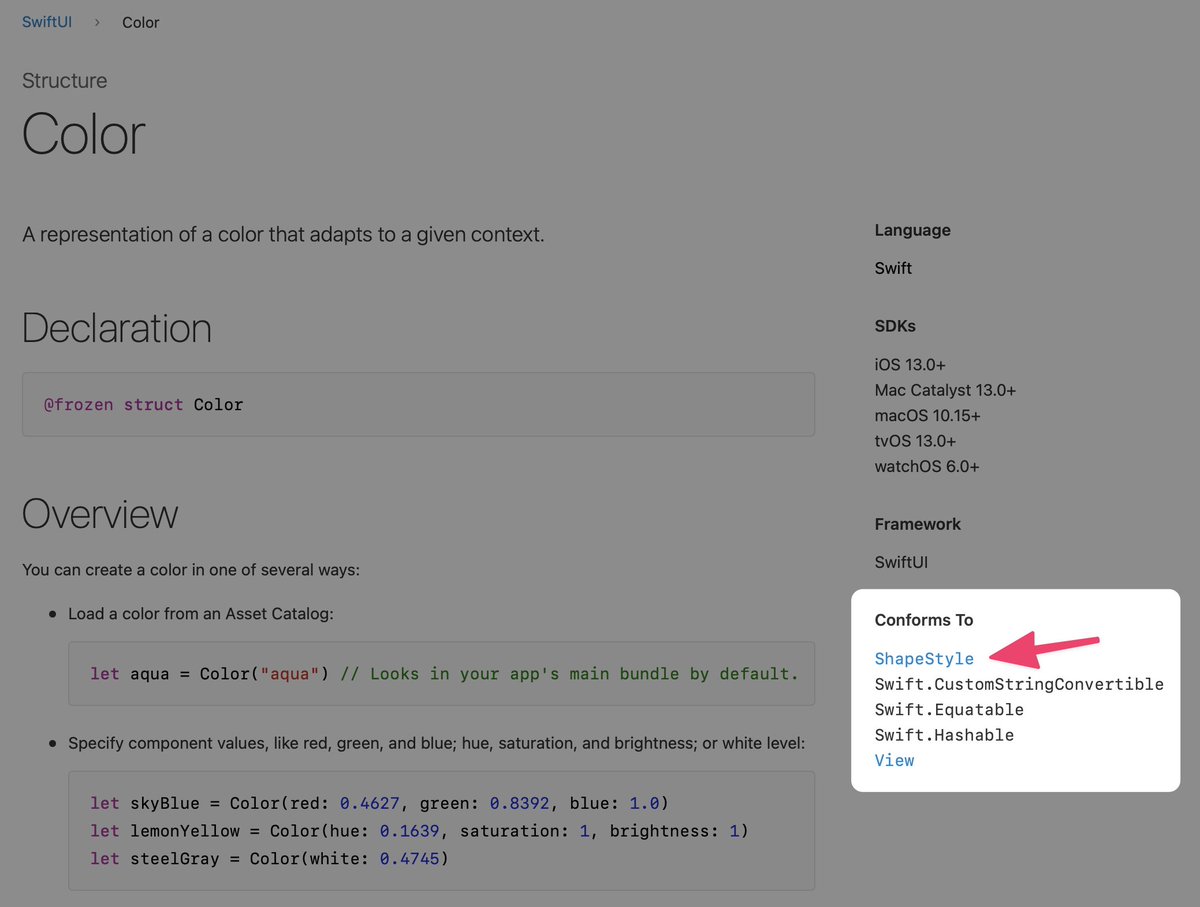The width and height of the screenshot is (1200, 907).
Task: Click the Mac Catalyst 13.0+ SDK entry
Action: click(945, 390)
